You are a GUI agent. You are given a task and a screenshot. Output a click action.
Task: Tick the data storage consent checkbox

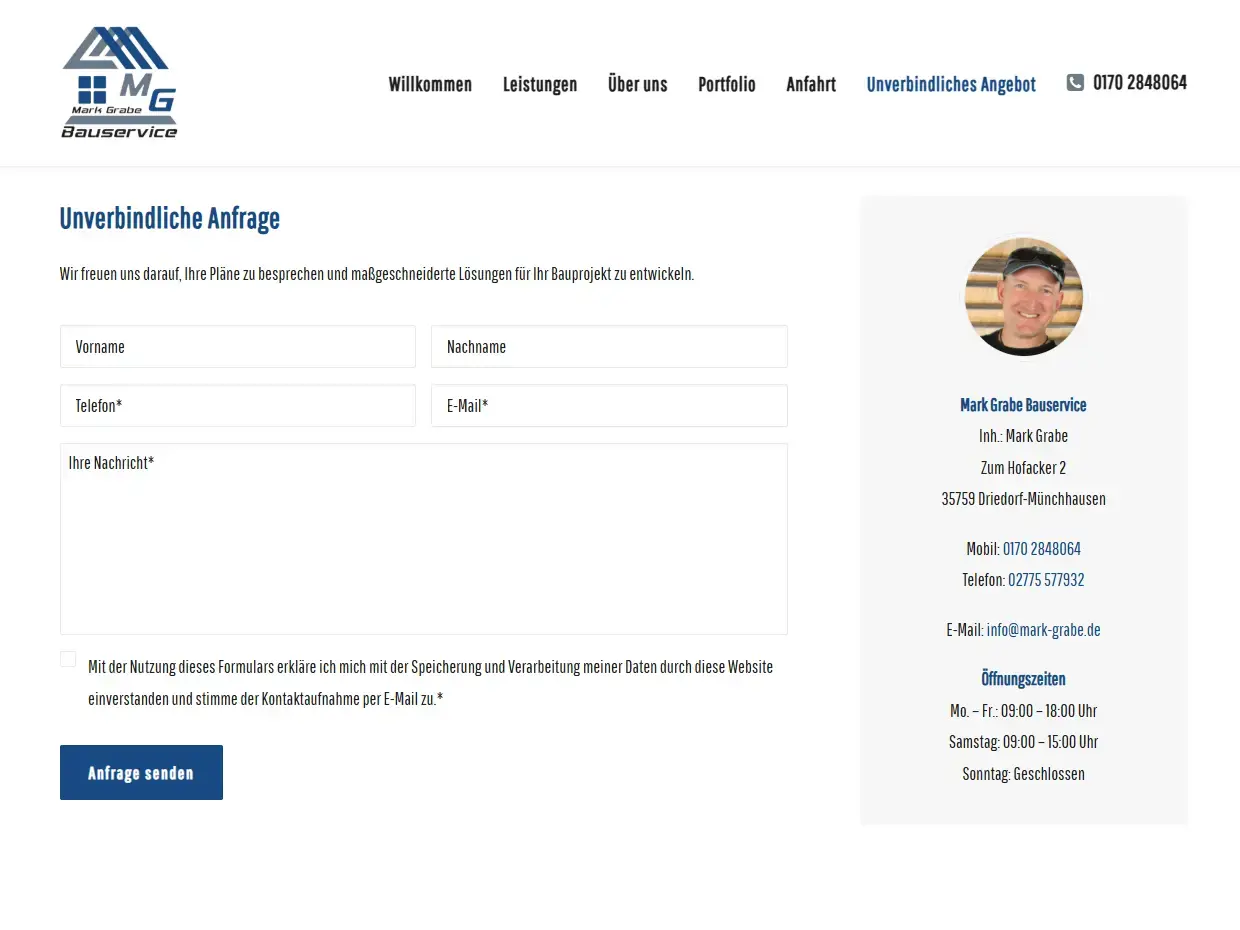tap(68, 659)
